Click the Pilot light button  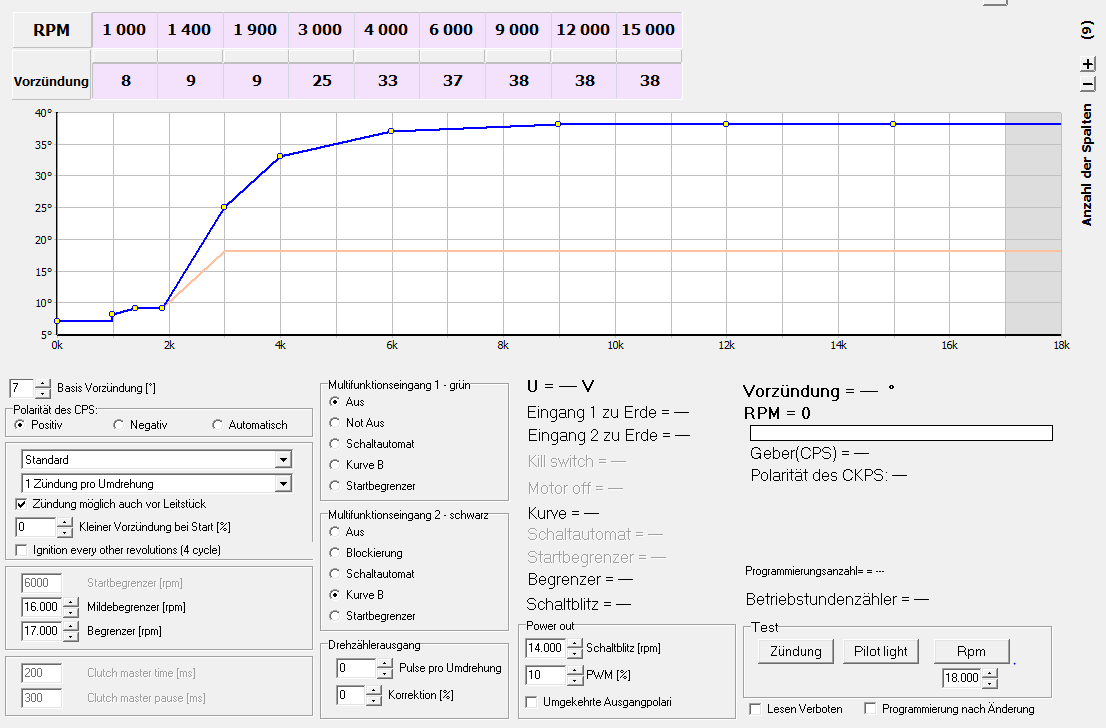coord(881,651)
